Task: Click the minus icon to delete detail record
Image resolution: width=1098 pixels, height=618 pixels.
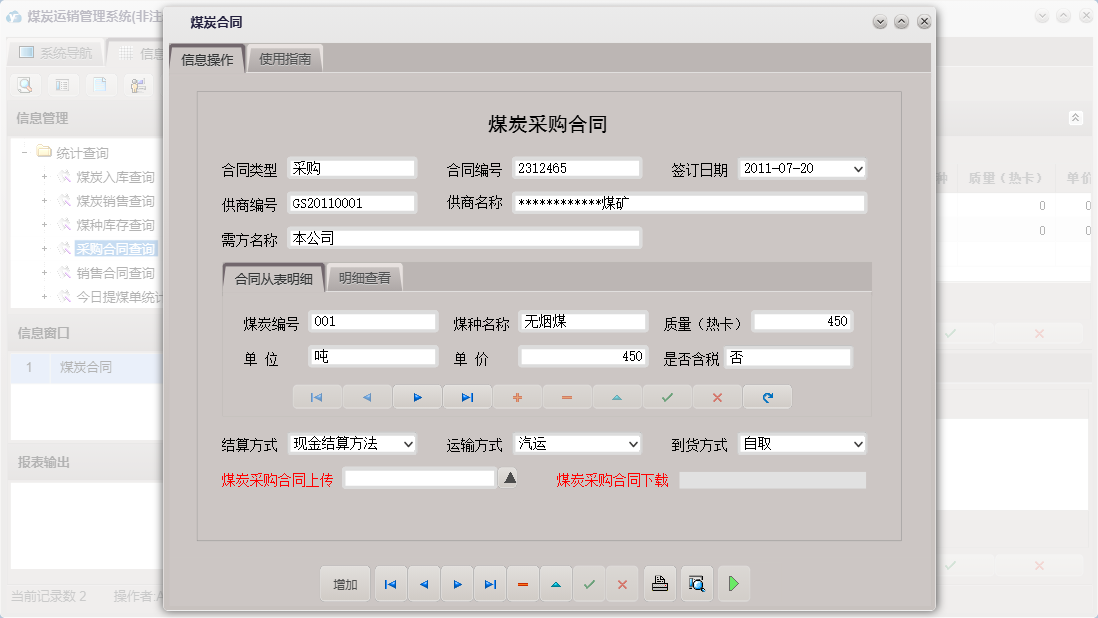Action: pyautogui.click(x=567, y=397)
